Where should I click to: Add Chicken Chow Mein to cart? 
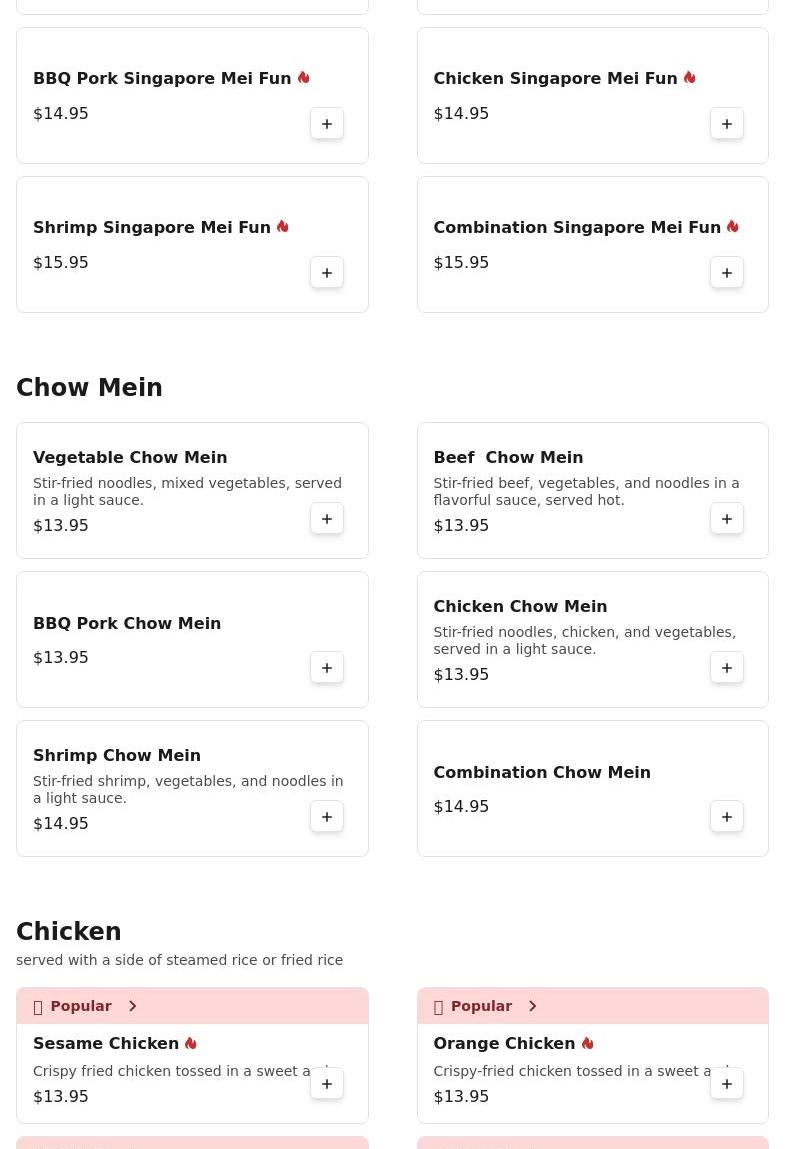click(727, 668)
